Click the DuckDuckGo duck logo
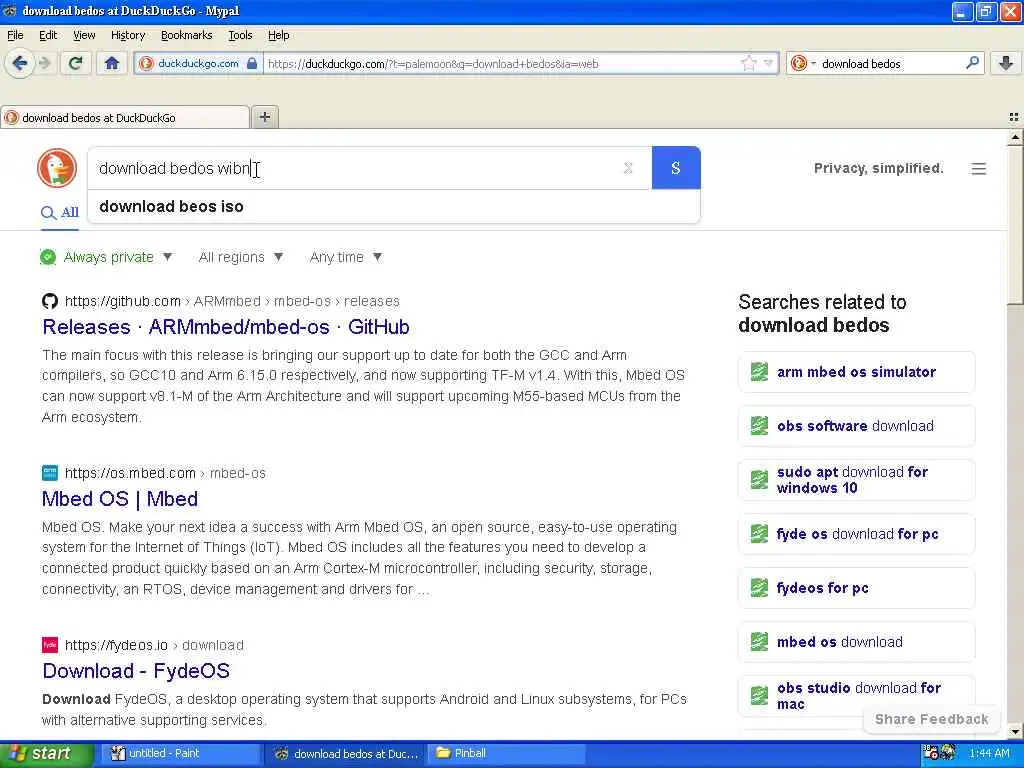This screenshot has height=768, width=1024. click(x=57, y=168)
